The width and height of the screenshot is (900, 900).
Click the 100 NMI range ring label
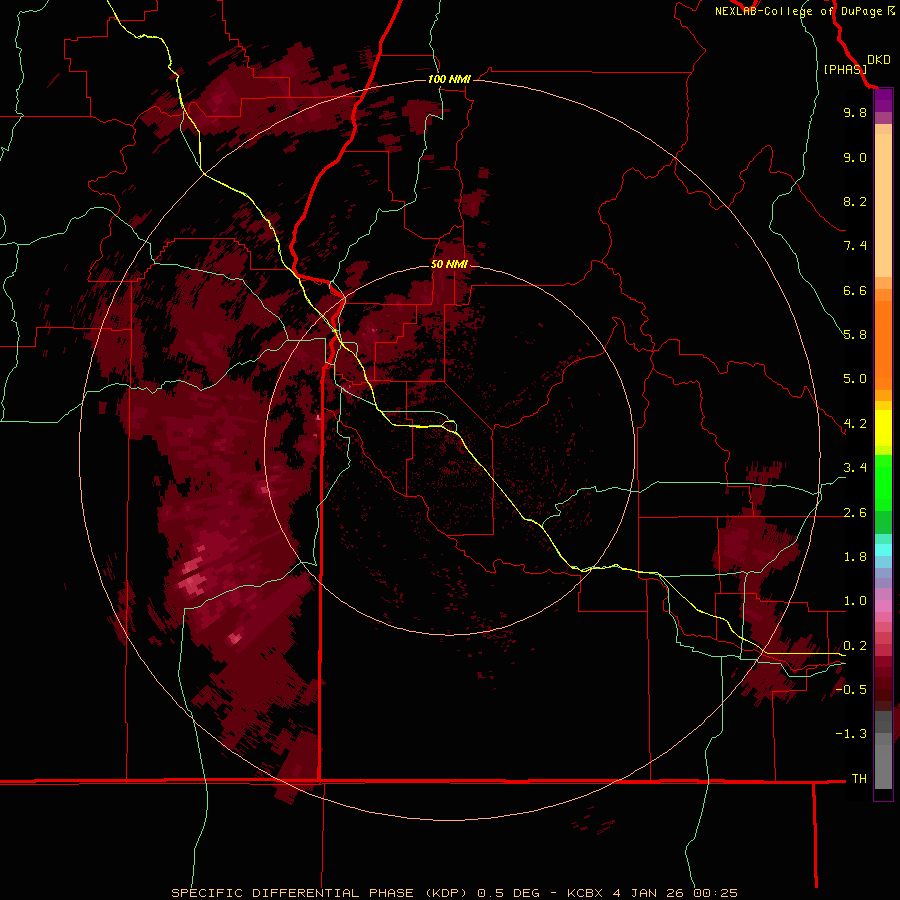click(449, 79)
